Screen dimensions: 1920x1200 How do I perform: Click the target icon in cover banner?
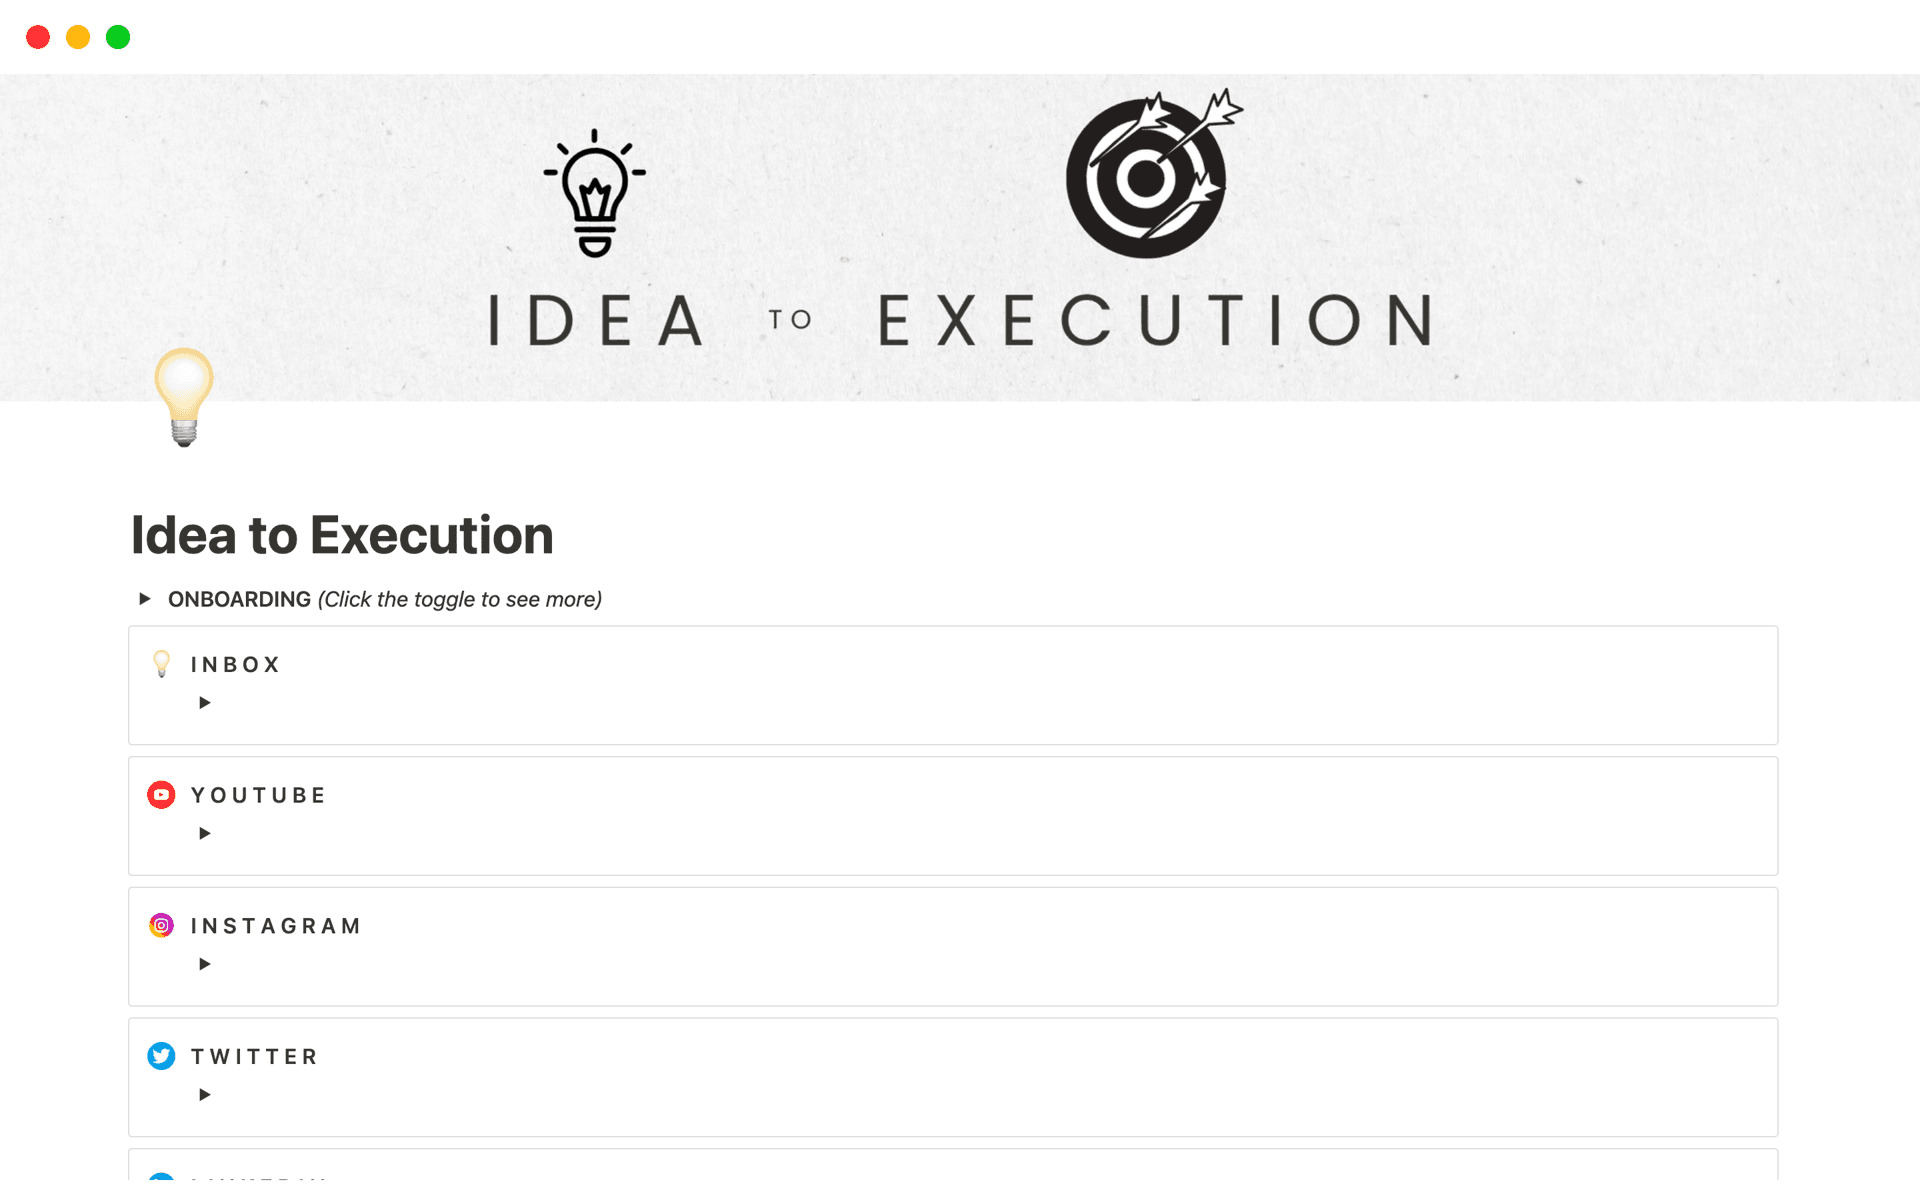pyautogui.click(x=1150, y=175)
